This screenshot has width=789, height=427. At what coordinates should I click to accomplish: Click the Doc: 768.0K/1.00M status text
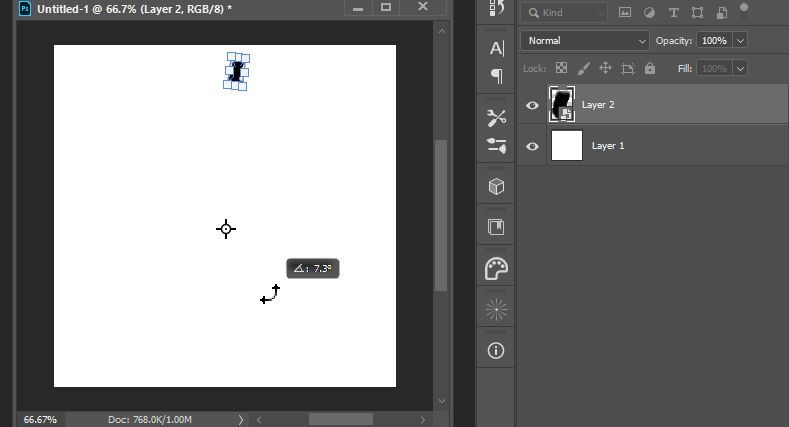149,419
